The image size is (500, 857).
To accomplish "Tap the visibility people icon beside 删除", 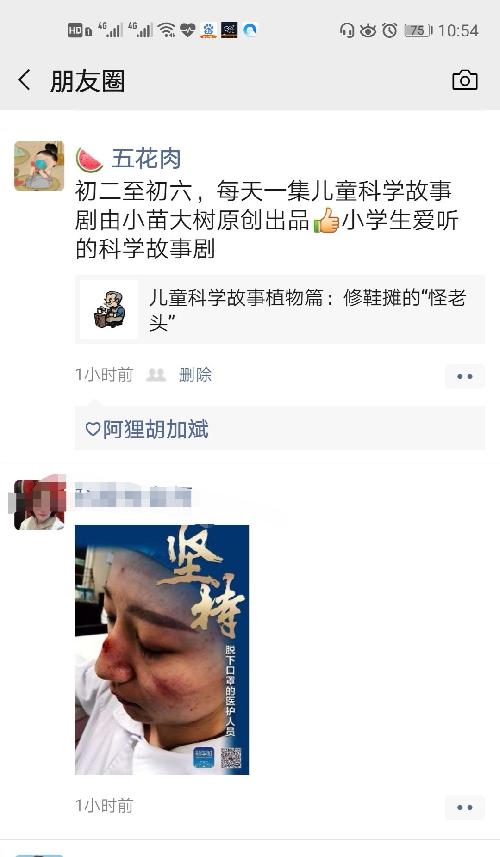I will (x=156, y=375).
